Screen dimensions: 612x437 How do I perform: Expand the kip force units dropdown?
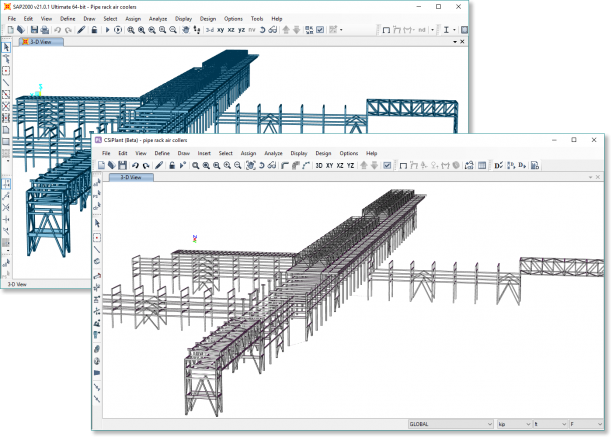pyautogui.click(x=514, y=424)
